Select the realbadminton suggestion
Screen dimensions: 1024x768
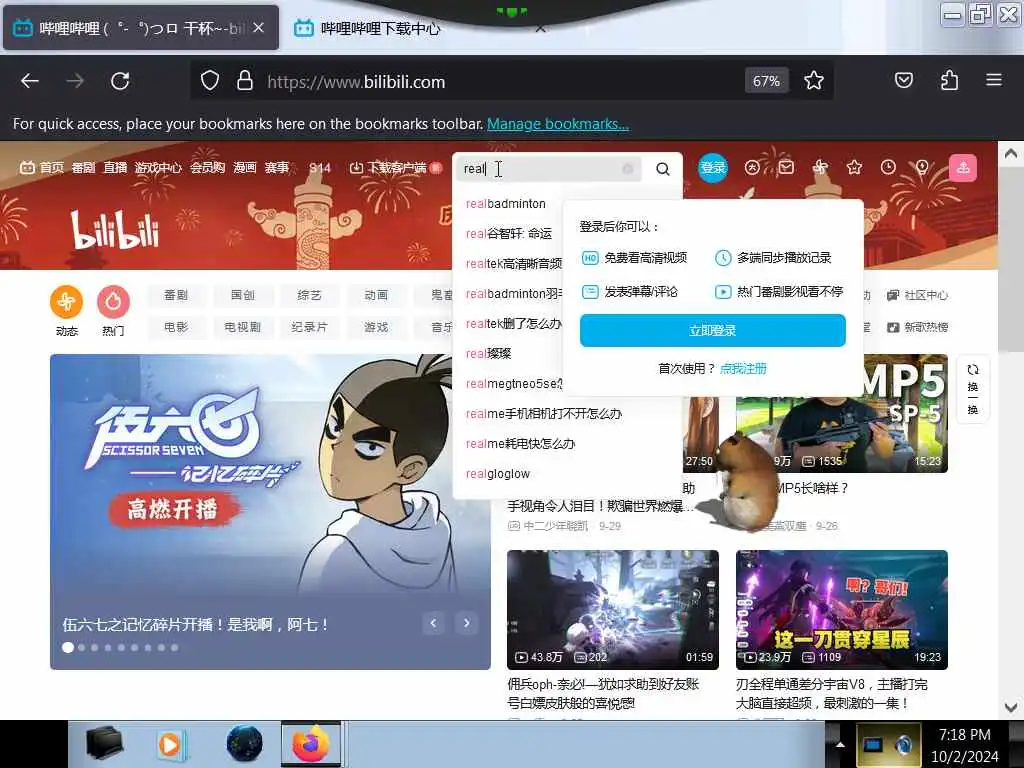tap(507, 204)
